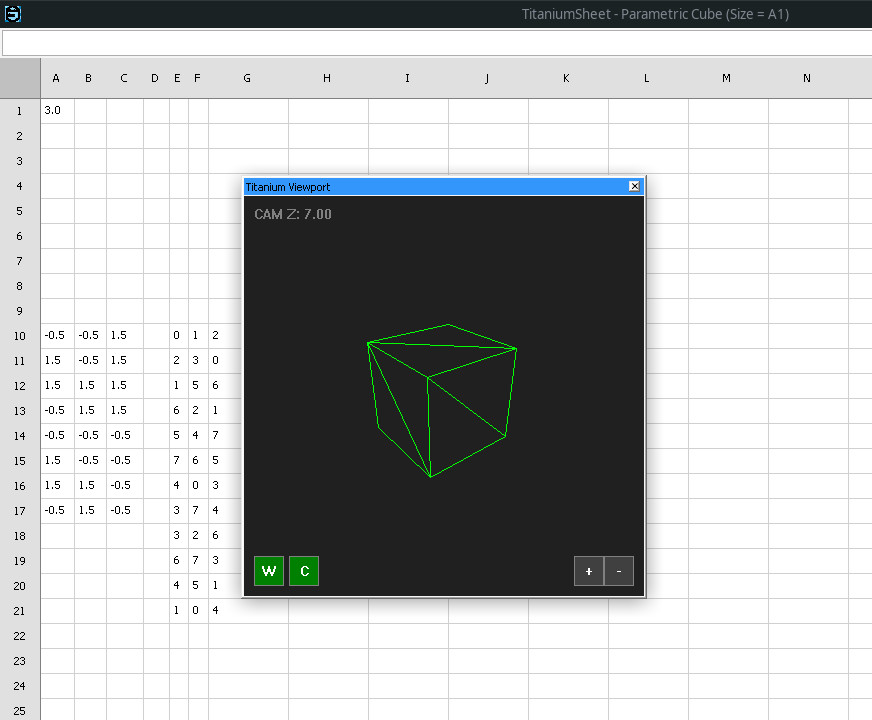Zoom in with the plus button
Screen dimensions: 872x720
589,571
